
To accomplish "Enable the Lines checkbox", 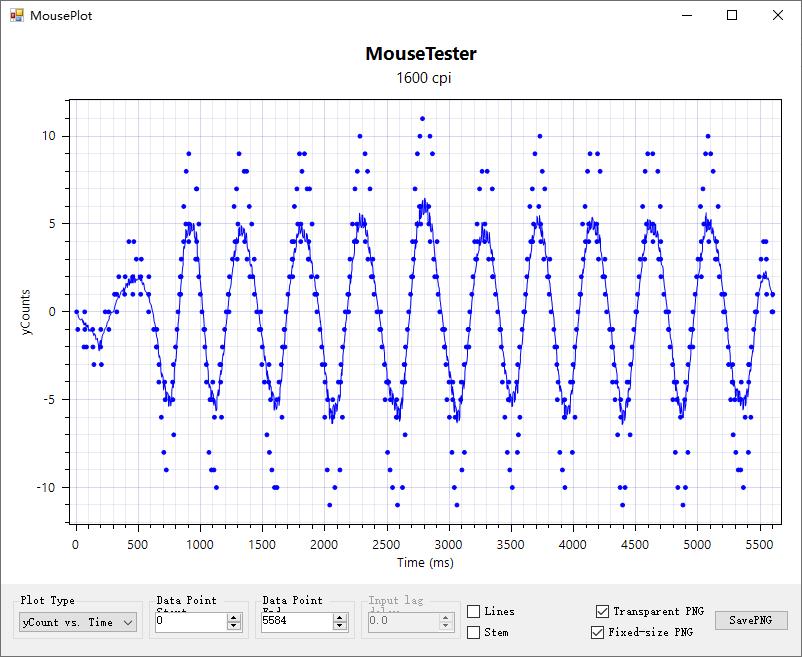I will (x=474, y=611).
